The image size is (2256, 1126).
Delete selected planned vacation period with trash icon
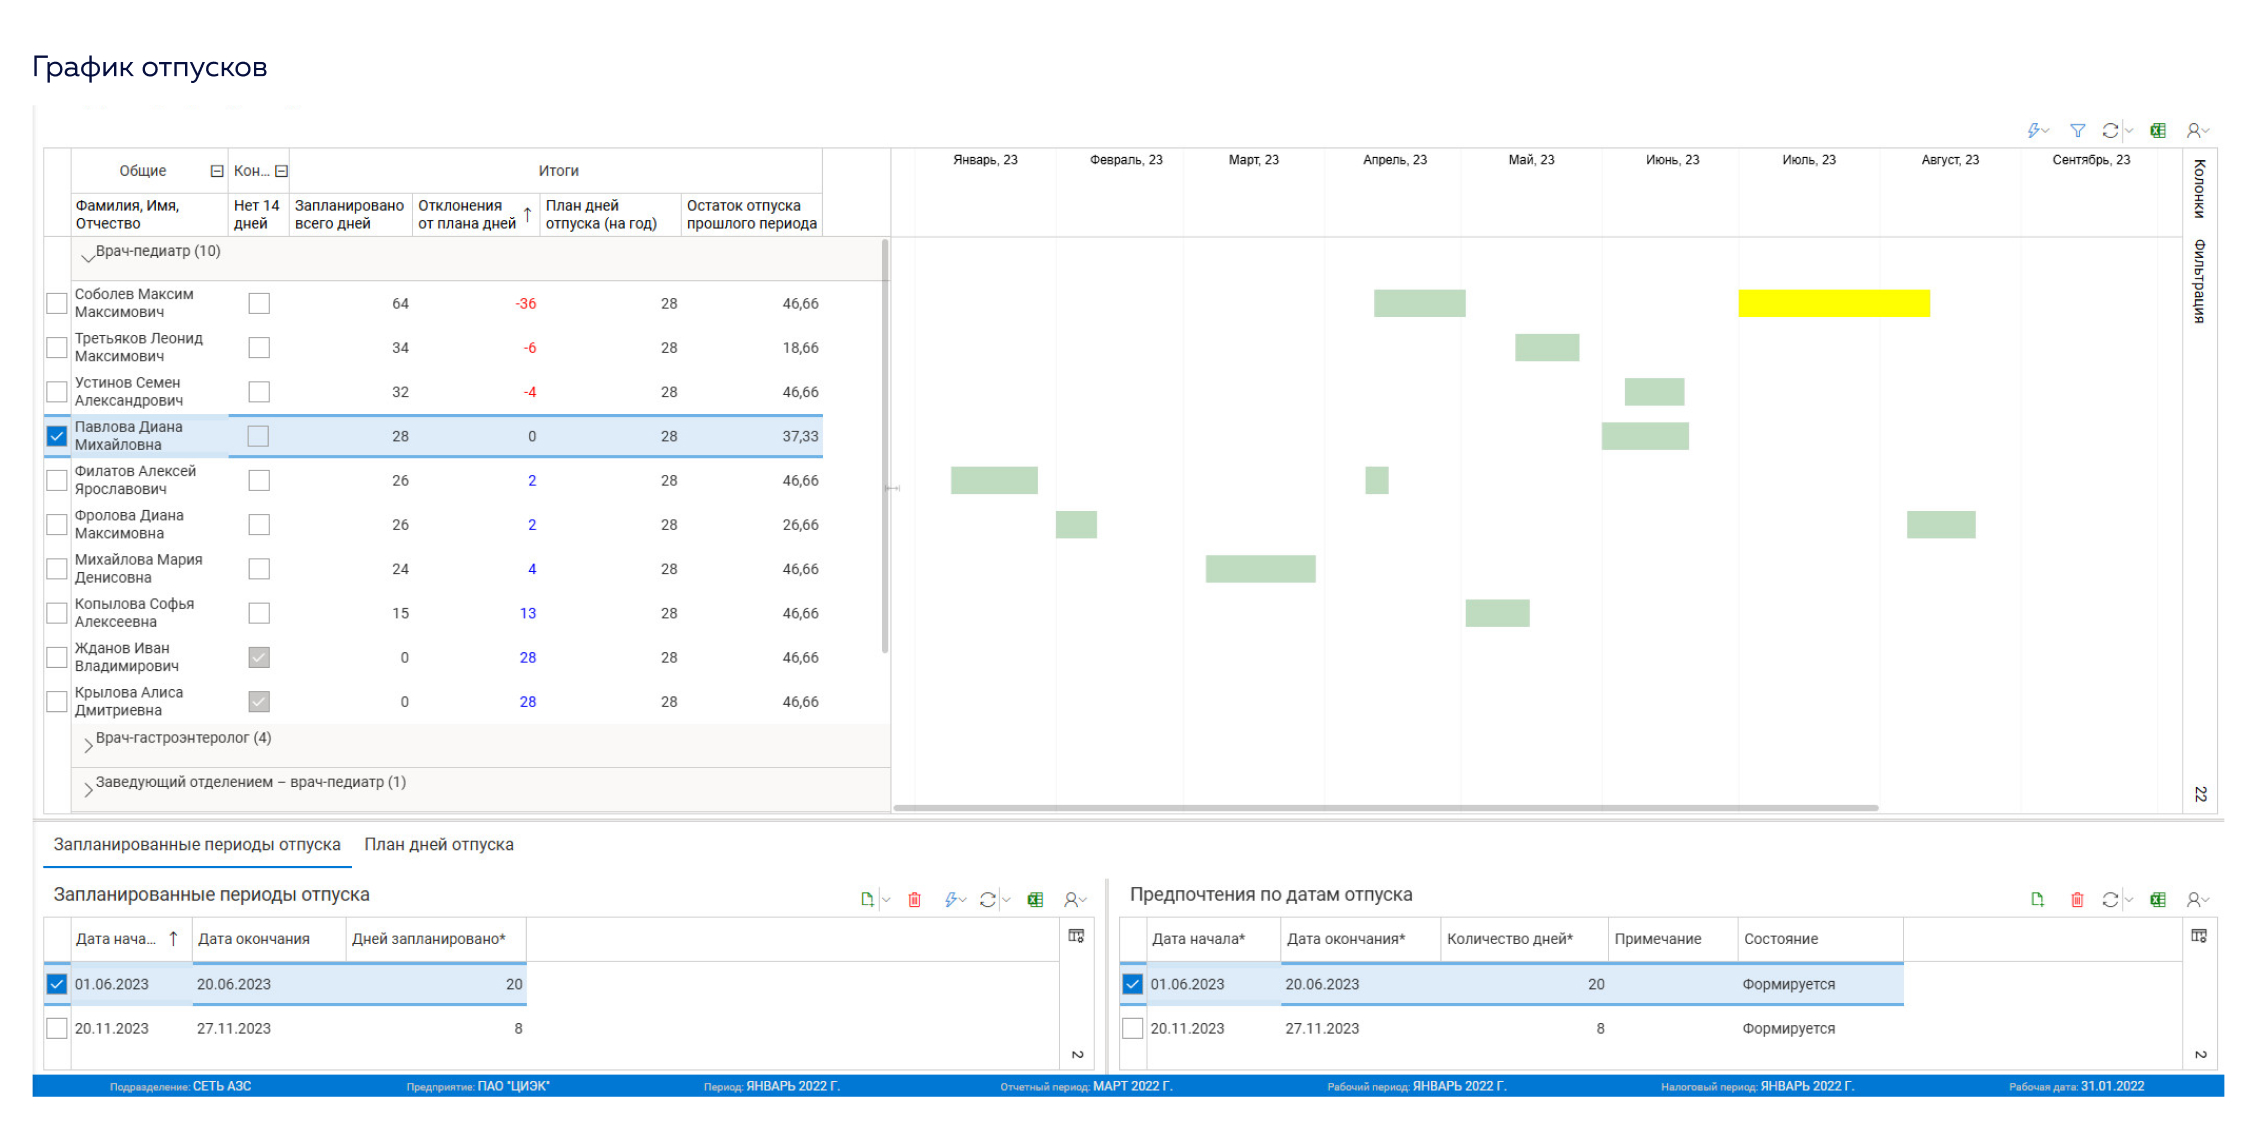[914, 900]
